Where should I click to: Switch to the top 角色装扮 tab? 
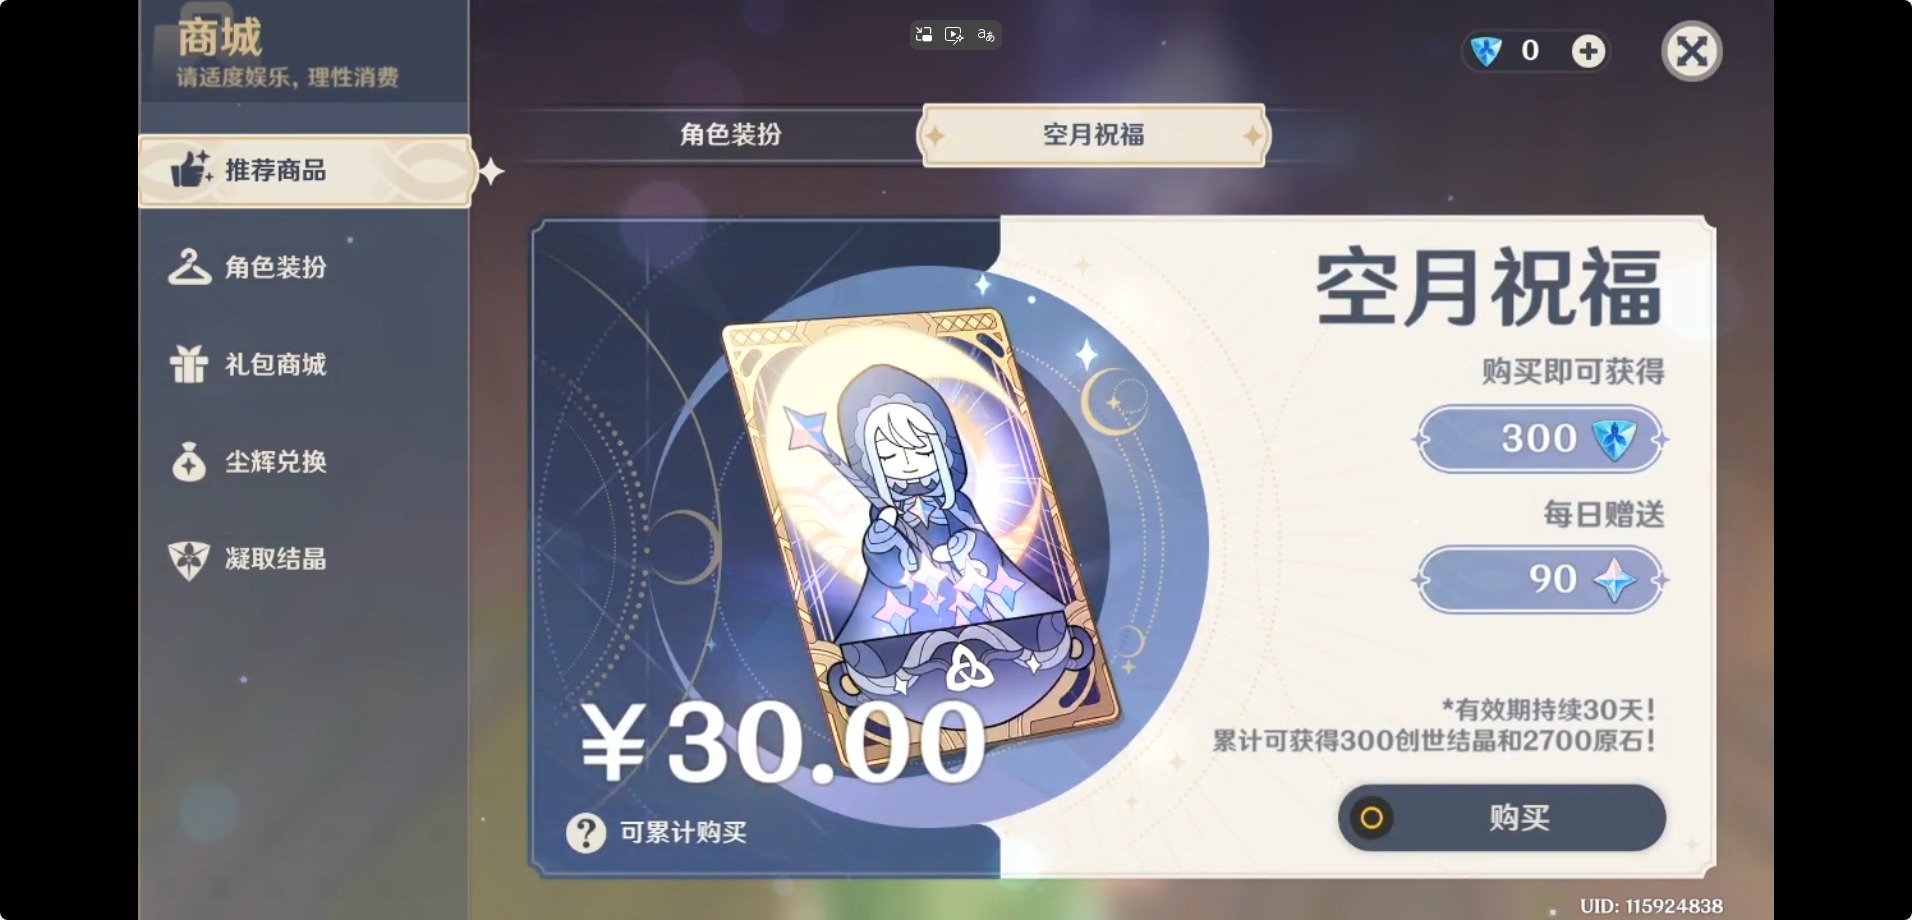tap(730, 135)
